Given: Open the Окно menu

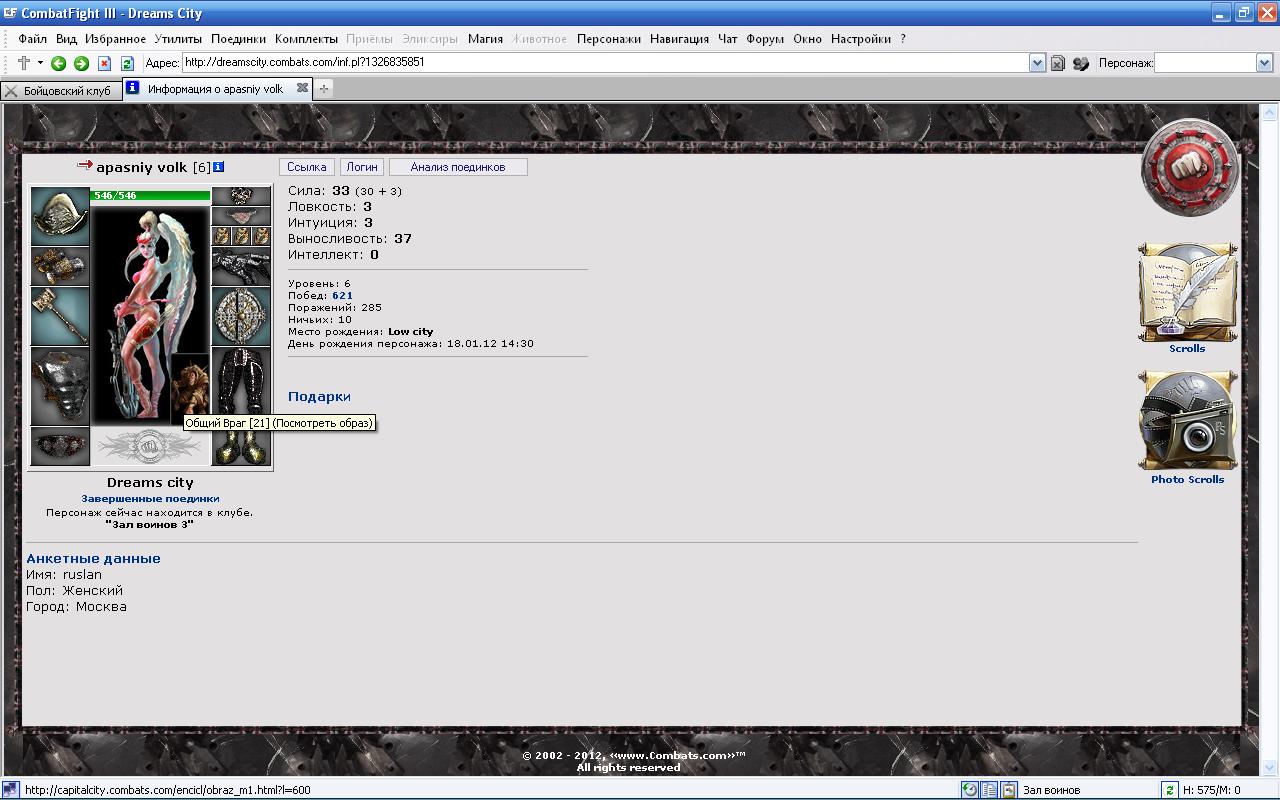Looking at the screenshot, I should click(807, 39).
